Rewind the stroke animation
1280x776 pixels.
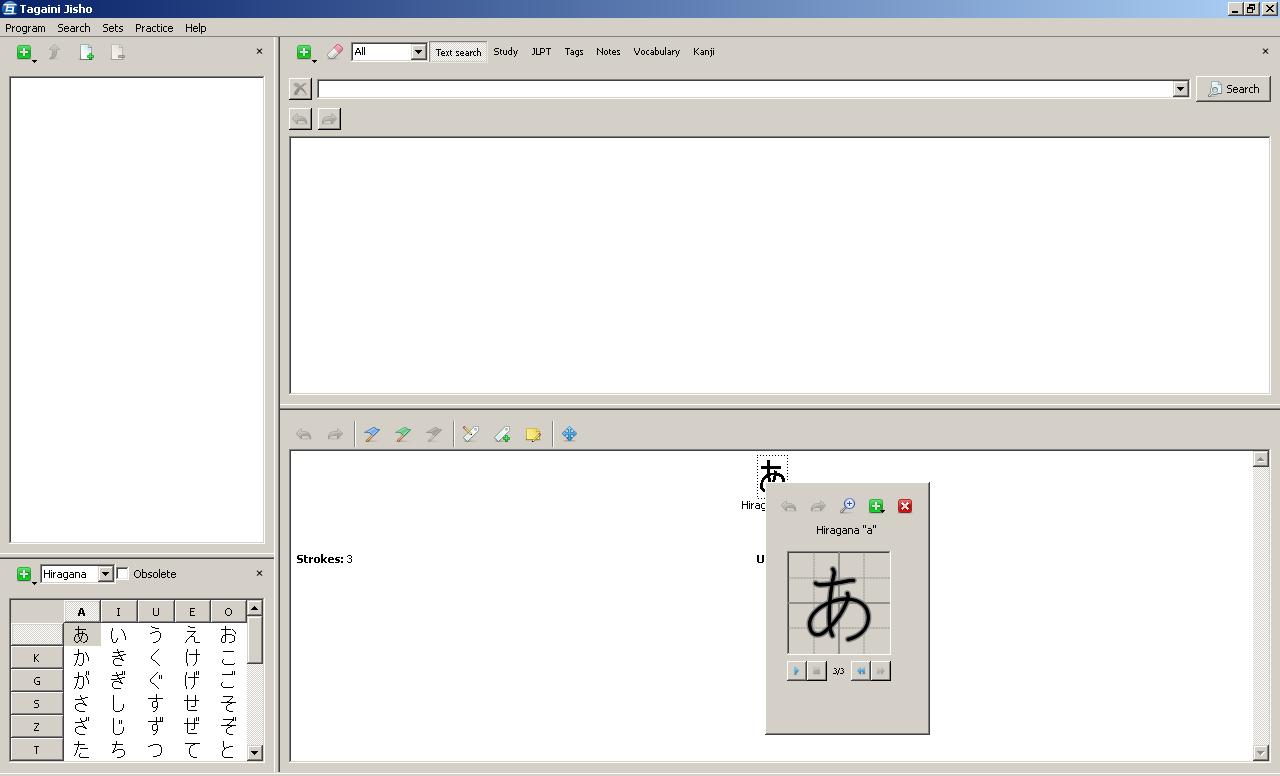tap(861, 671)
